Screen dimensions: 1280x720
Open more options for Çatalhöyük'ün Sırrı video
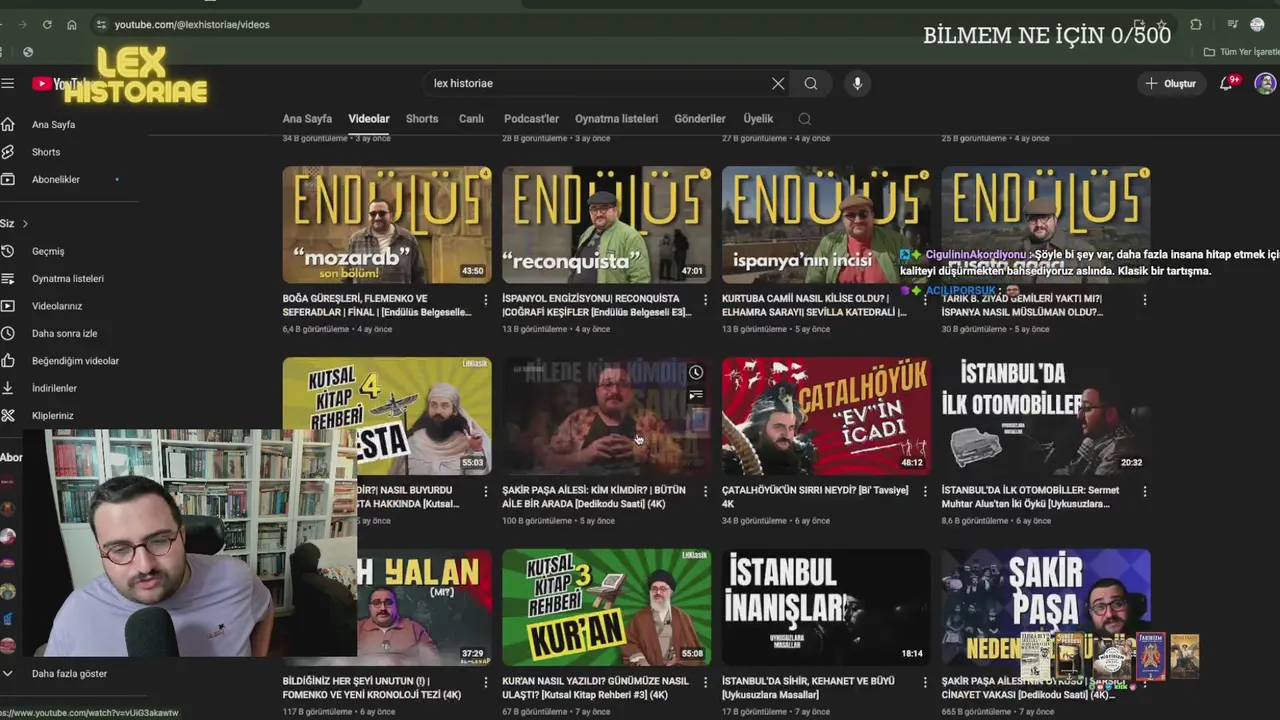925,491
